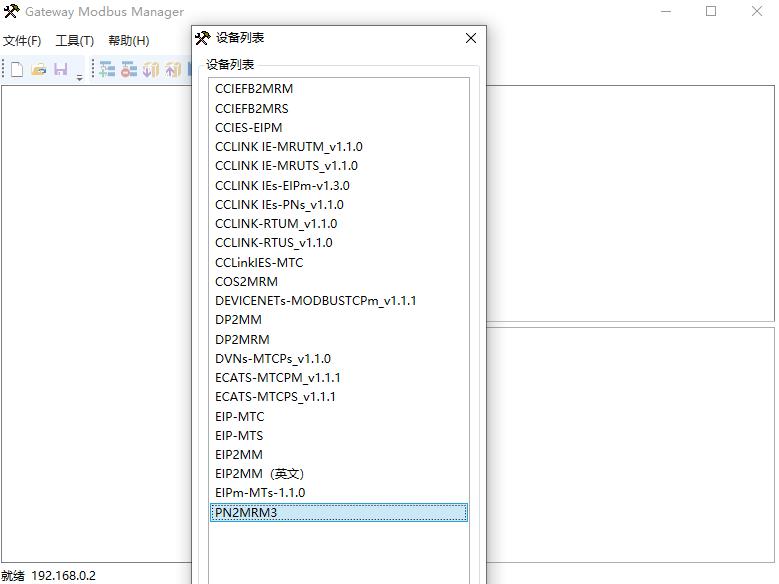Click the download configuration arrow icon
This screenshot has height=584, width=779.
[151, 70]
